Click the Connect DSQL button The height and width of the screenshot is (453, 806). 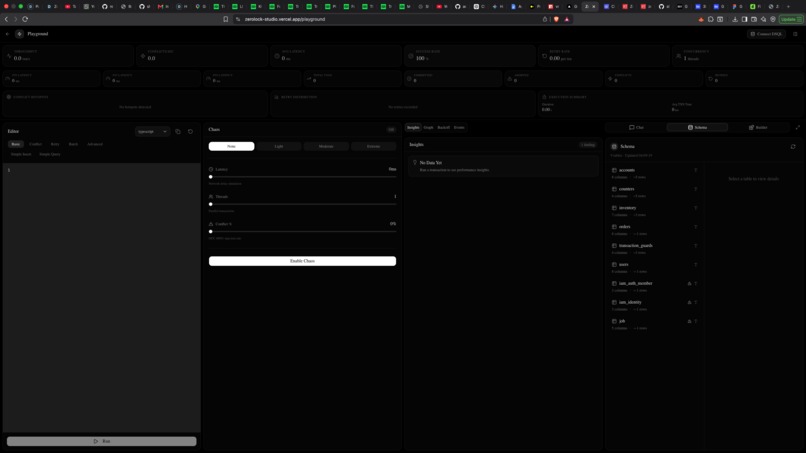[x=766, y=34]
